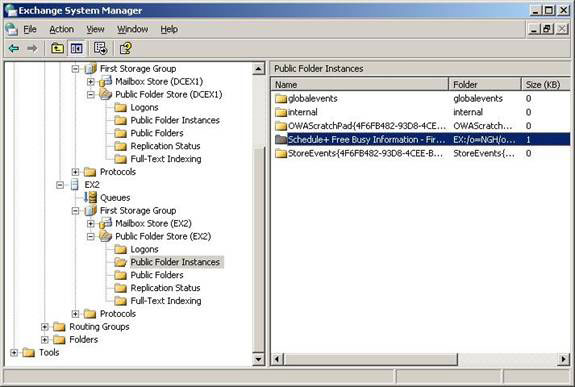The width and height of the screenshot is (575, 387).
Task: Toggle the Show/Hide Console Tree icon
Action: tap(77, 48)
